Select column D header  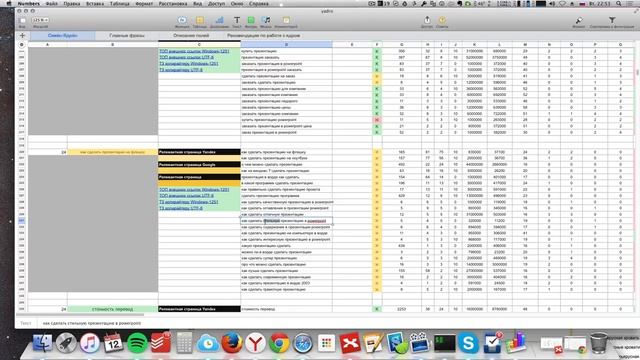pyautogui.click(x=286, y=44)
